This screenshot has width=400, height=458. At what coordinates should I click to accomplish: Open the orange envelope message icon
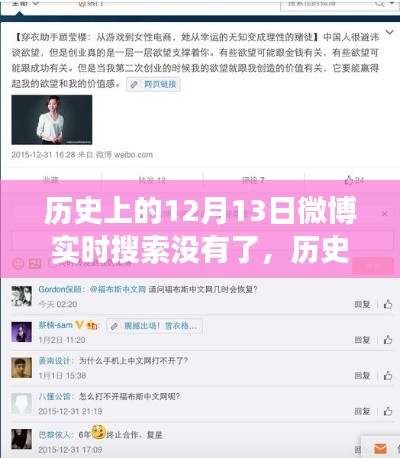click(x=380, y=449)
